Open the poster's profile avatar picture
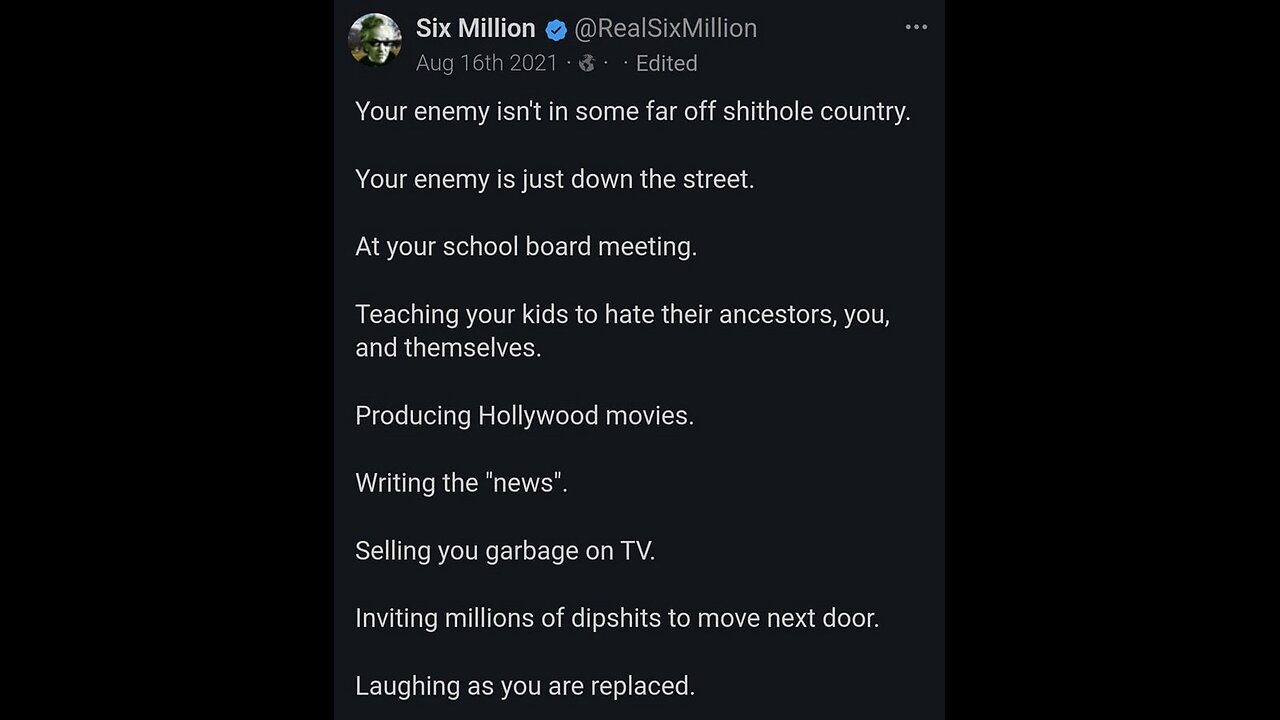Image resolution: width=1280 pixels, height=720 pixels. click(x=374, y=41)
